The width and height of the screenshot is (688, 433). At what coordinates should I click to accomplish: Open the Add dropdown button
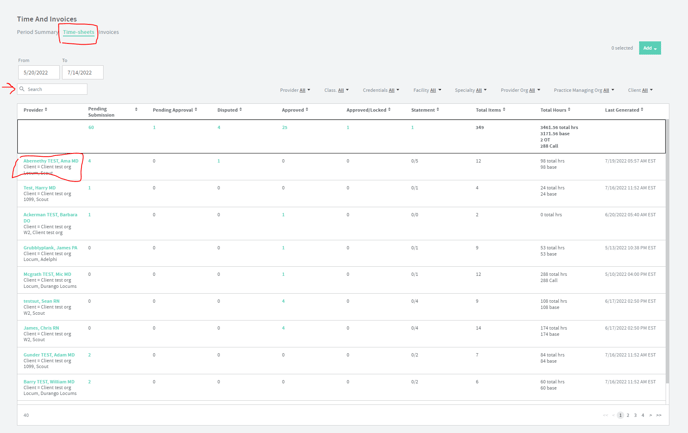pos(649,48)
